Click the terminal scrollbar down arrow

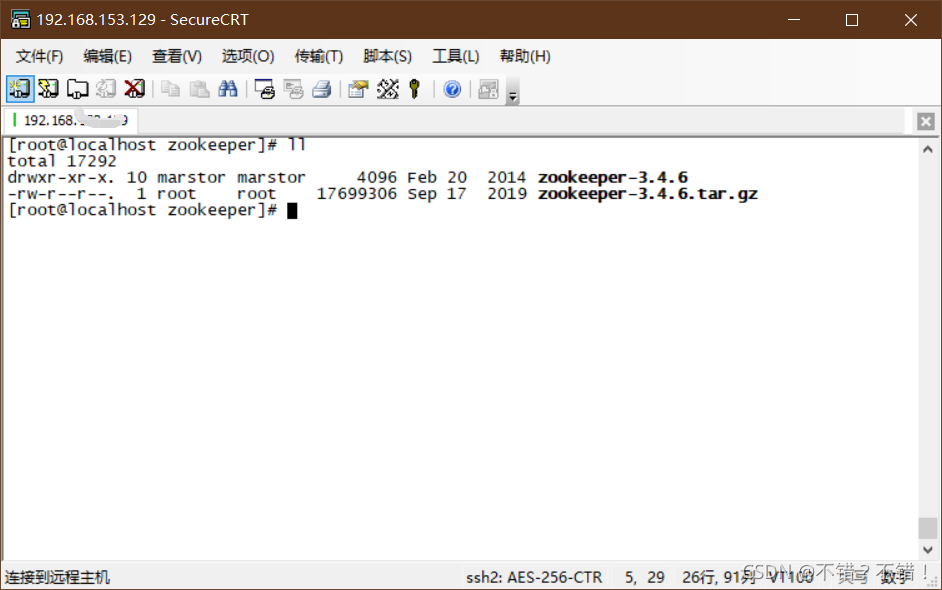(928, 550)
